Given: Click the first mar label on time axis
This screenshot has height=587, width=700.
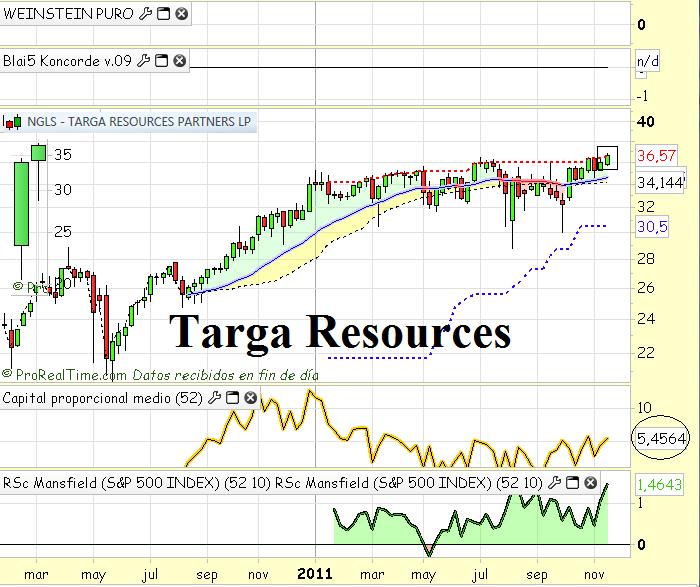Looking at the screenshot, I should tap(36, 574).
